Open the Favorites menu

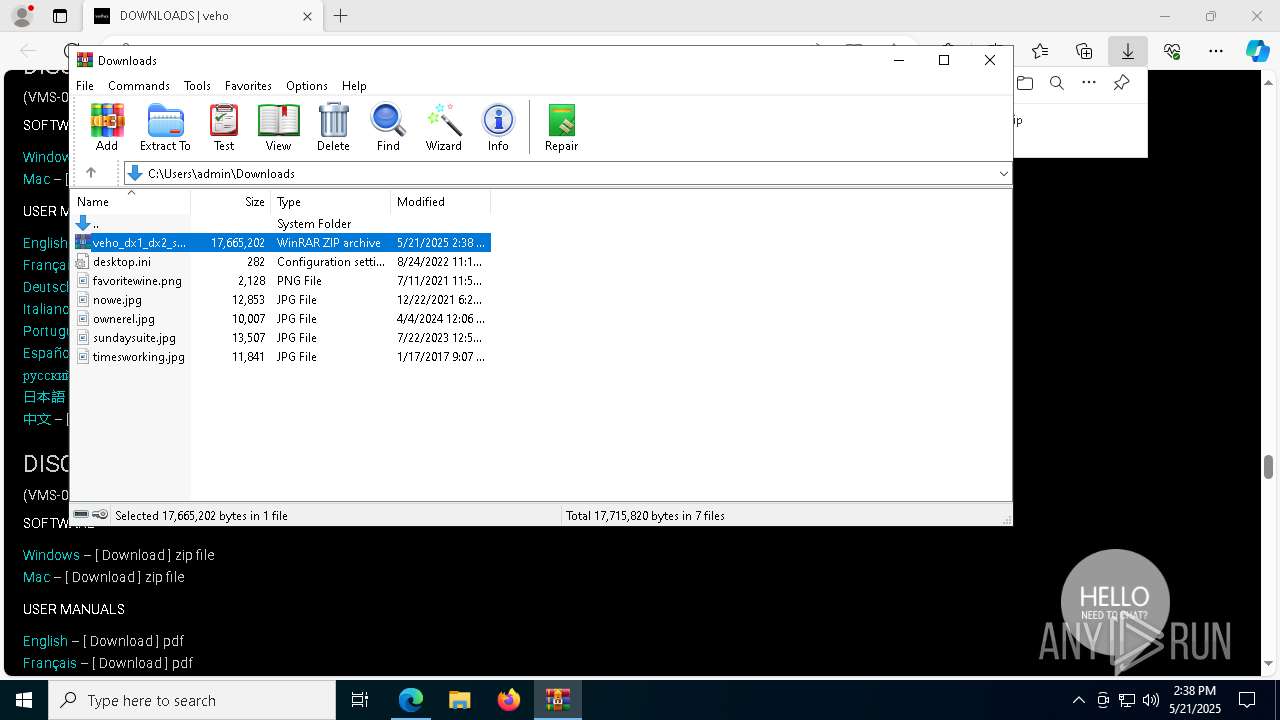(x=248, y=86)
